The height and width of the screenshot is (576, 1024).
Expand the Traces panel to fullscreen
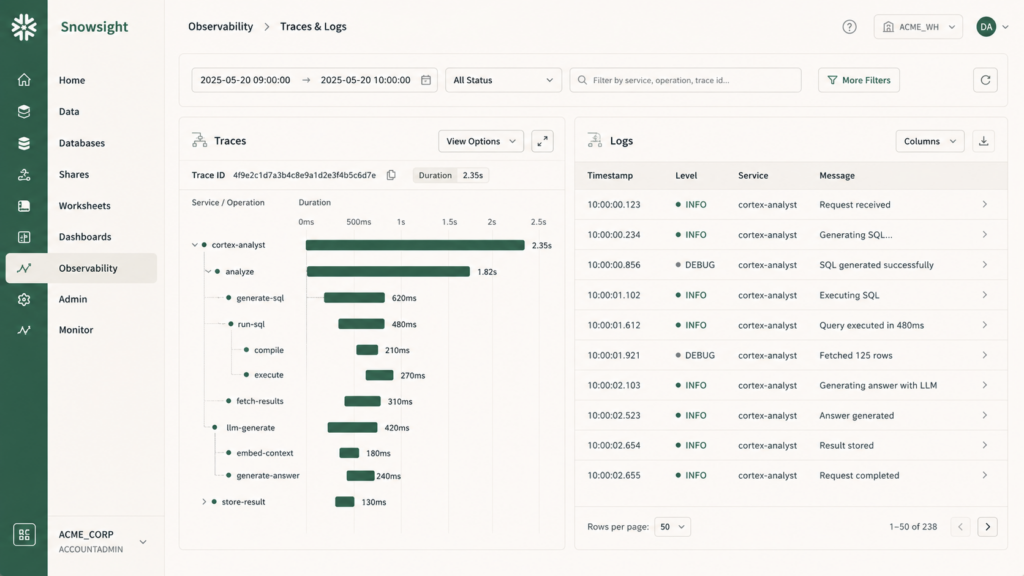542,141
